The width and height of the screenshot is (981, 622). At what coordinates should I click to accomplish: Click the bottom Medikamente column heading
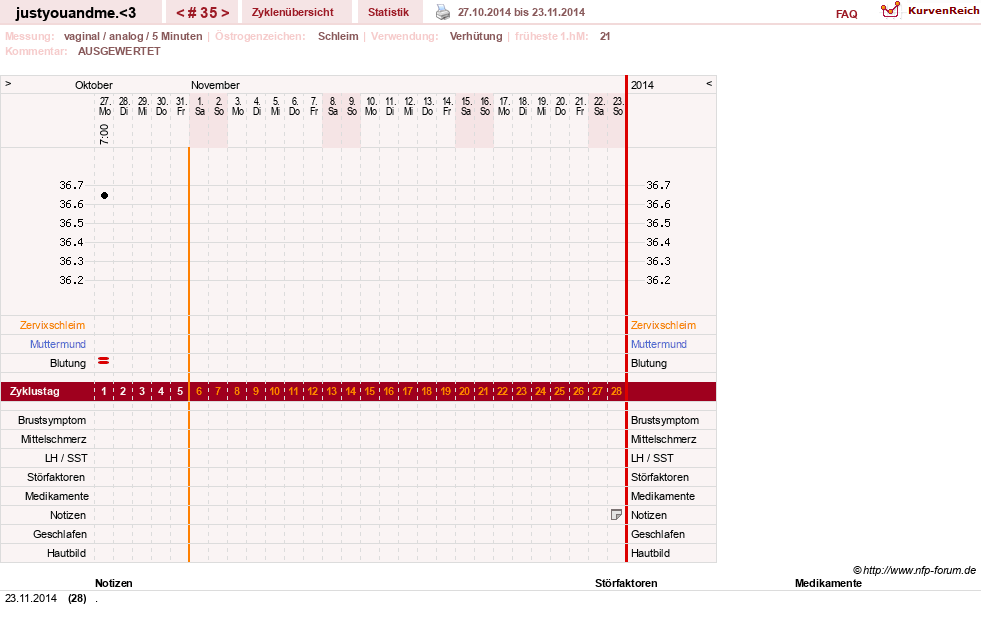coord(828,583)
